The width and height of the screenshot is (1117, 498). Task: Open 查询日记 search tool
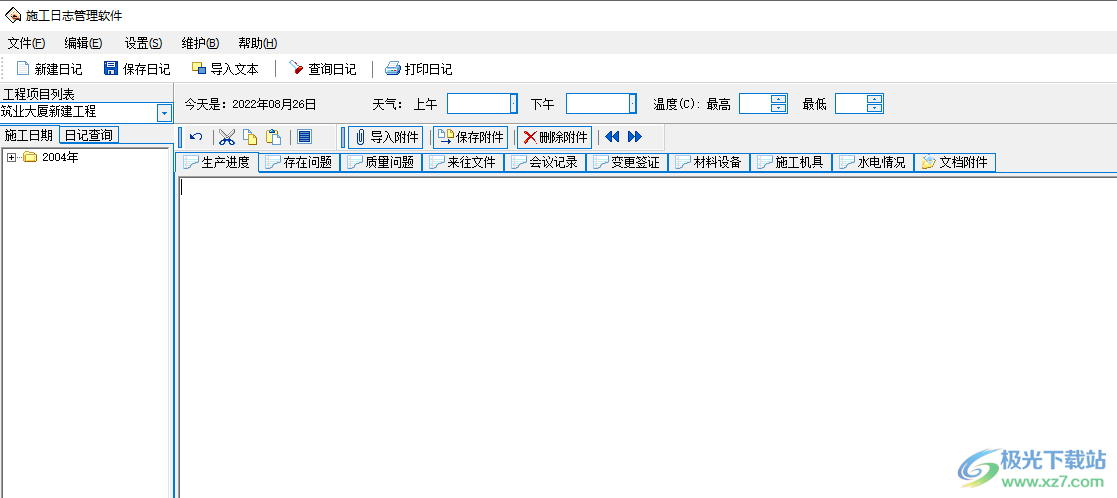[x=322, y=69]
